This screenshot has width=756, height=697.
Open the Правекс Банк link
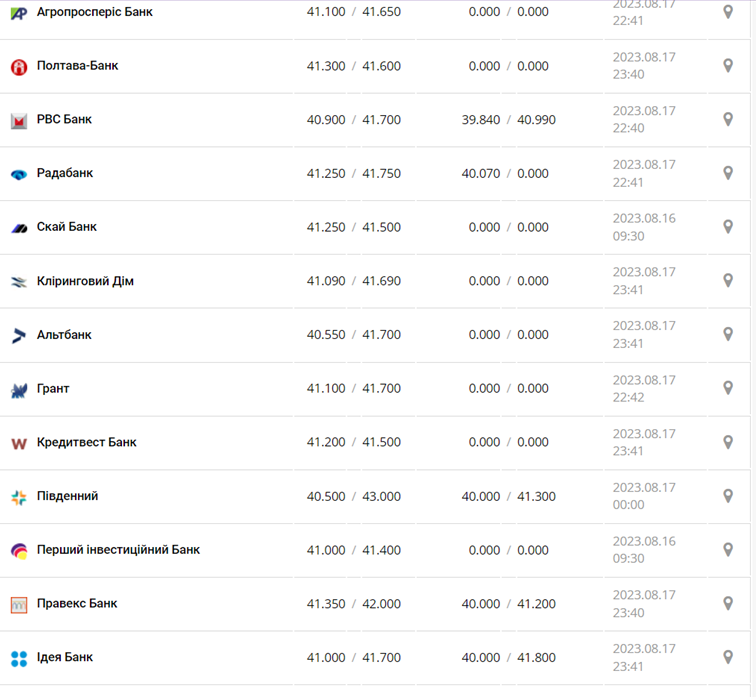77,604
